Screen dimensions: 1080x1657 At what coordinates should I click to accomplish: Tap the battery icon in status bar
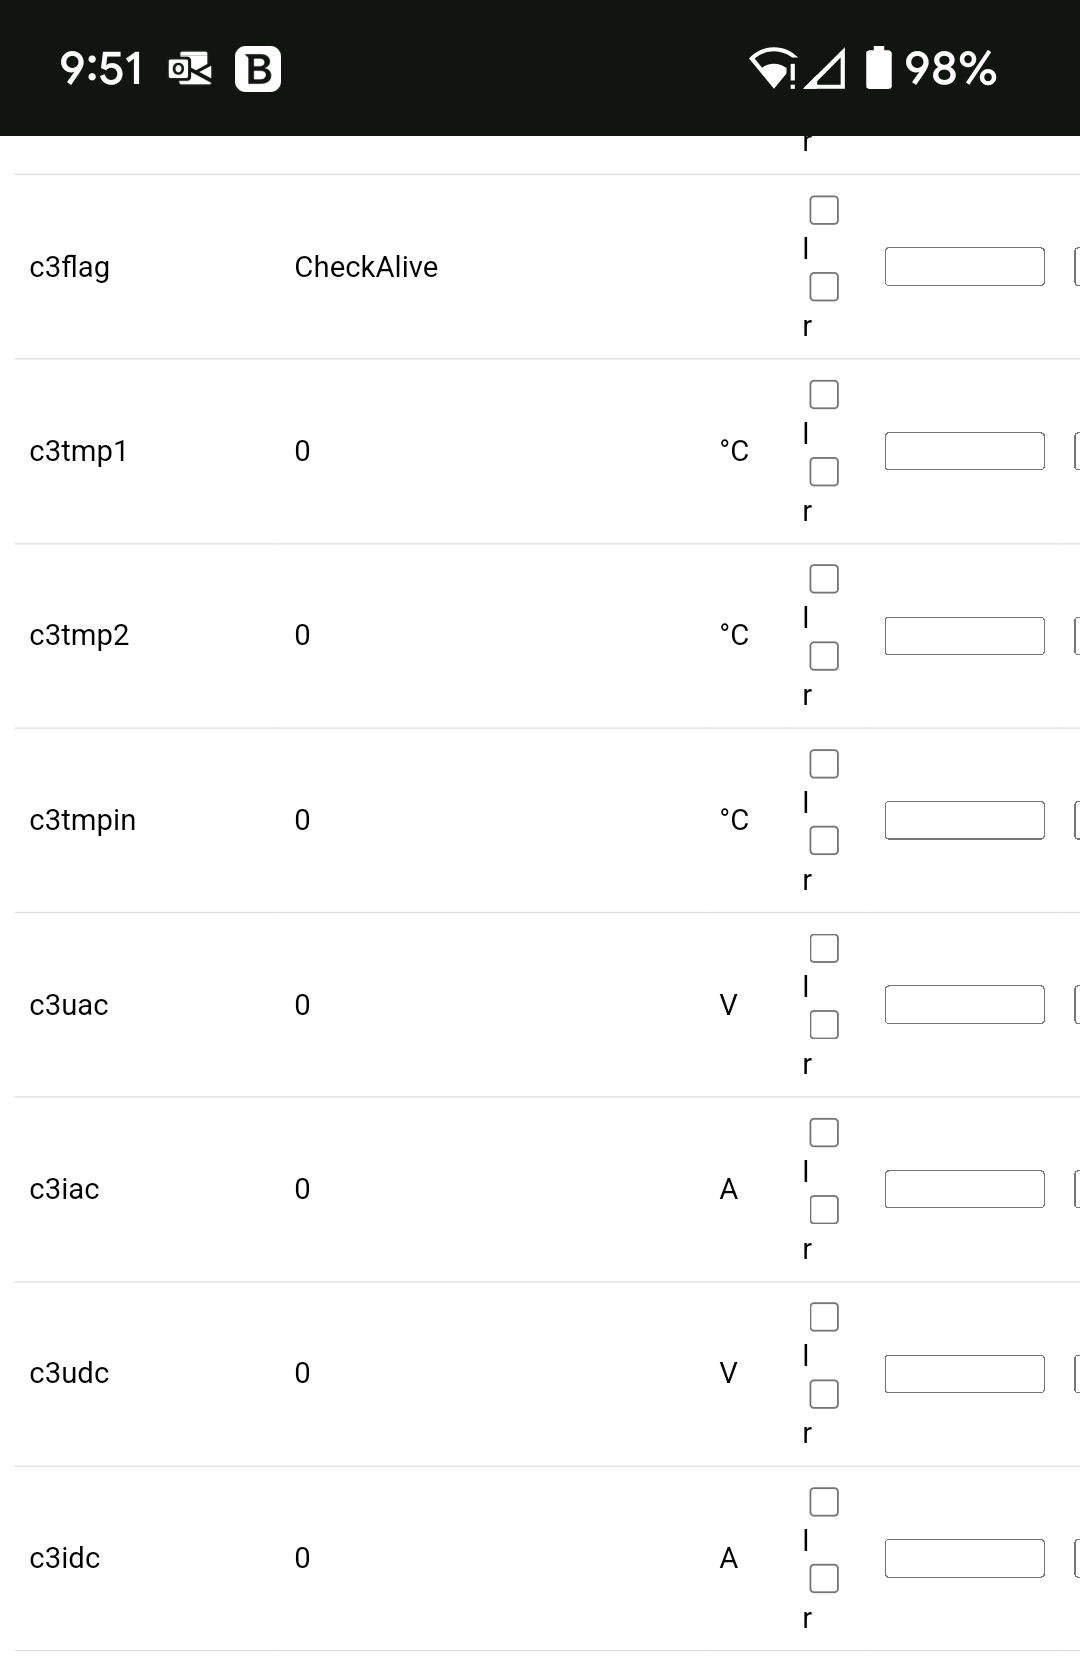[x=878, y=68]
